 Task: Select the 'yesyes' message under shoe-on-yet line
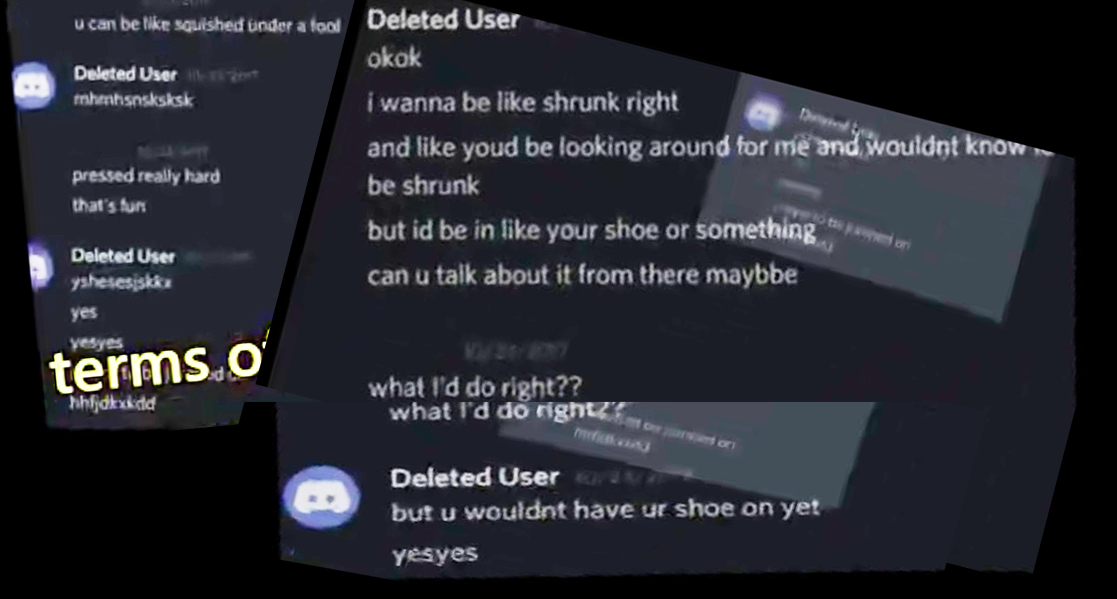click(435, 553)
